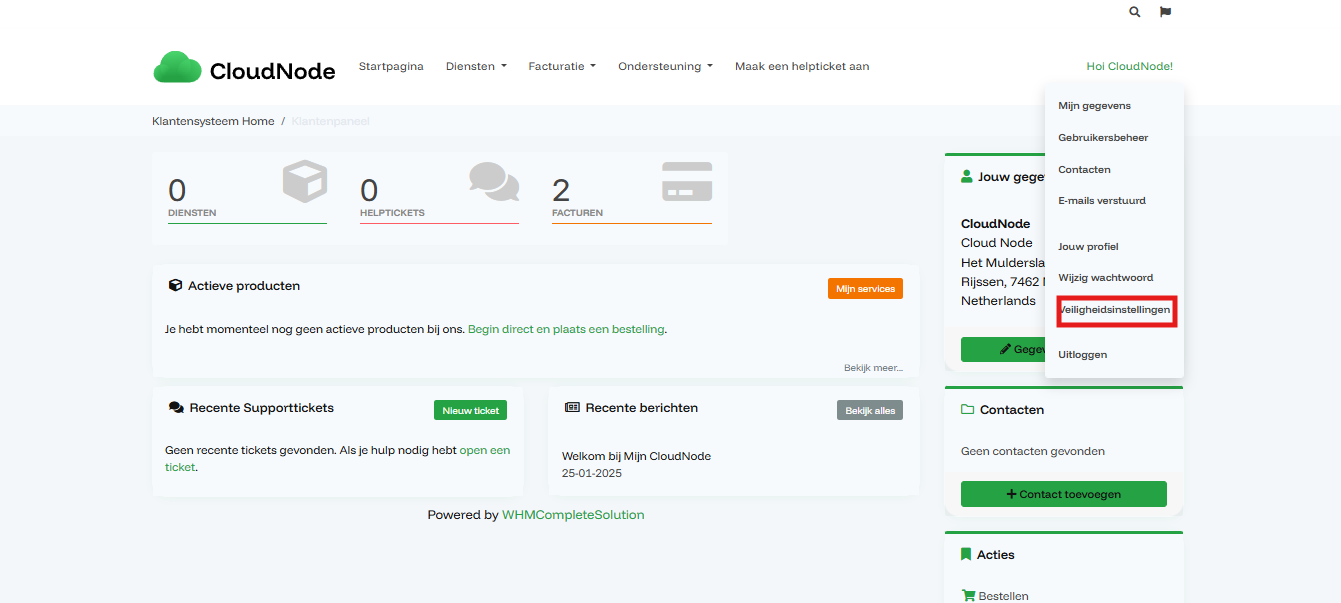
Task: Open the Startpagina nav item
Action: (391, 67)
